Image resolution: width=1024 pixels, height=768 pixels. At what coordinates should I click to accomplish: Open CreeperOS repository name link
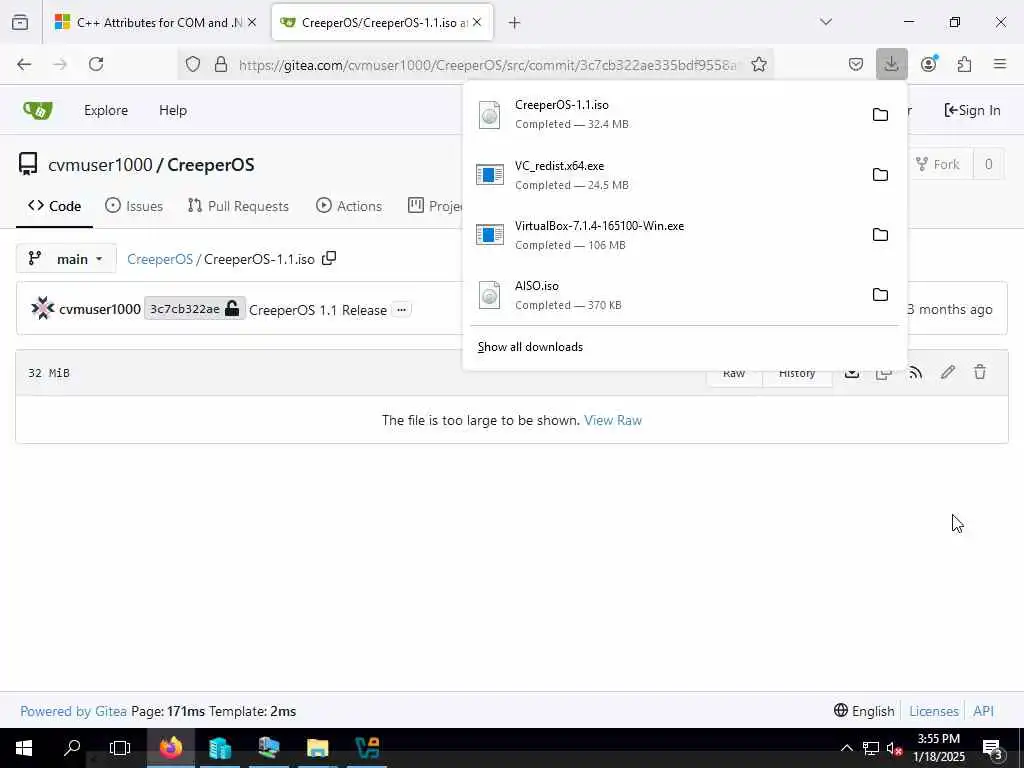[211, 165]
